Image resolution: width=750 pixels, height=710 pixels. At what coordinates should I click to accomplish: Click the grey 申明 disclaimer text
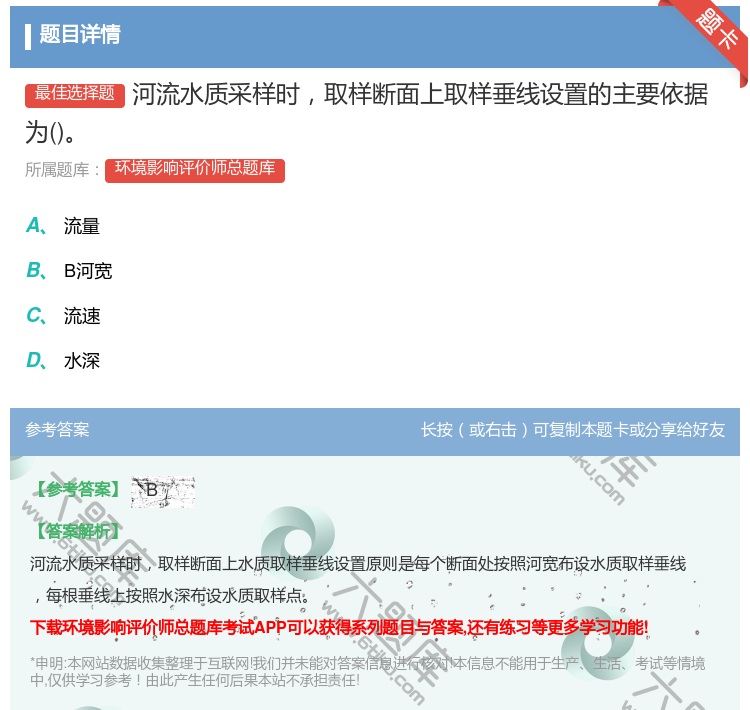(367, 672)
